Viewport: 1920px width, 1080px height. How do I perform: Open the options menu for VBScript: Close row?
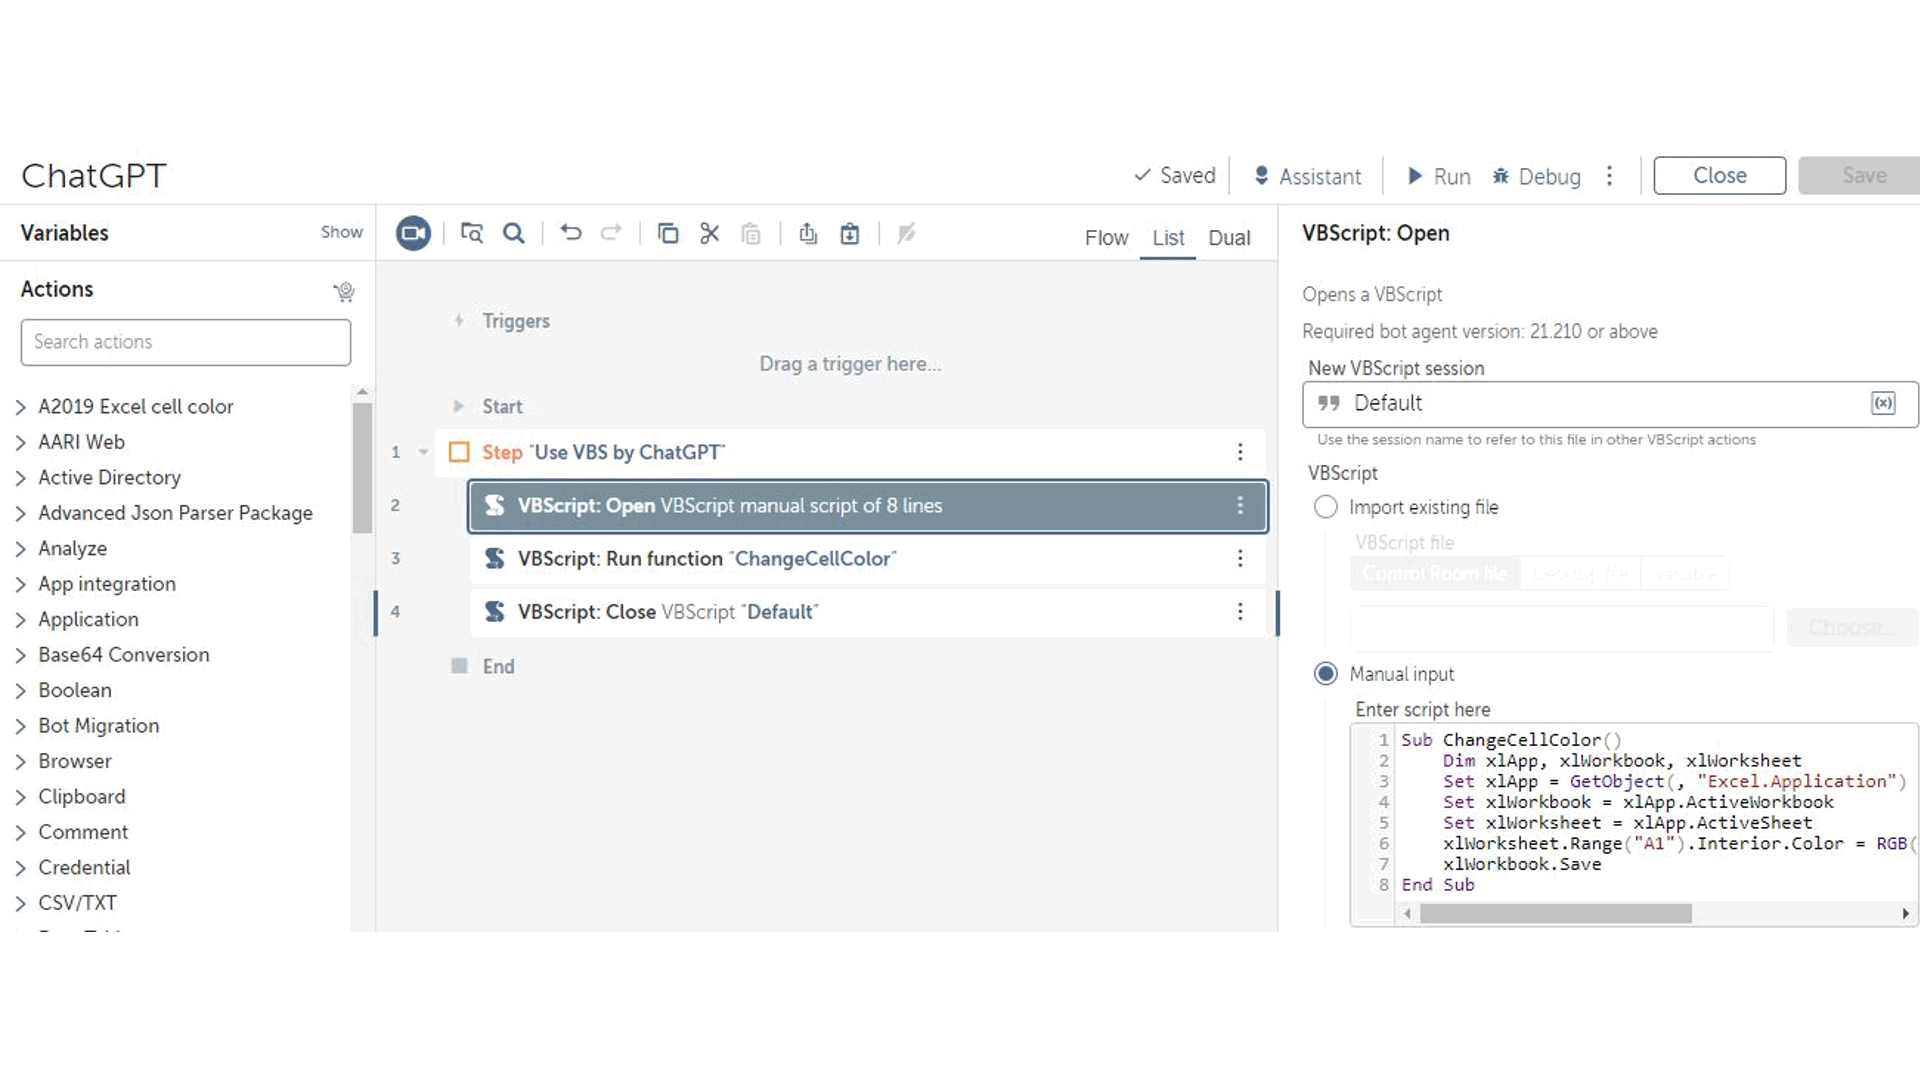click(1240, 611)
